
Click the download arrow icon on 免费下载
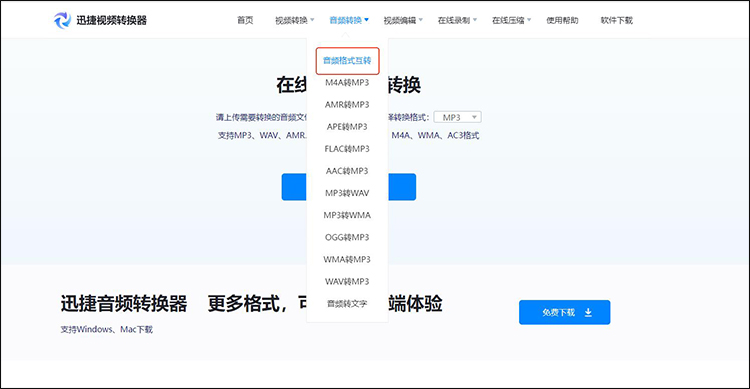pyautogui.click(x=588, y=312)
